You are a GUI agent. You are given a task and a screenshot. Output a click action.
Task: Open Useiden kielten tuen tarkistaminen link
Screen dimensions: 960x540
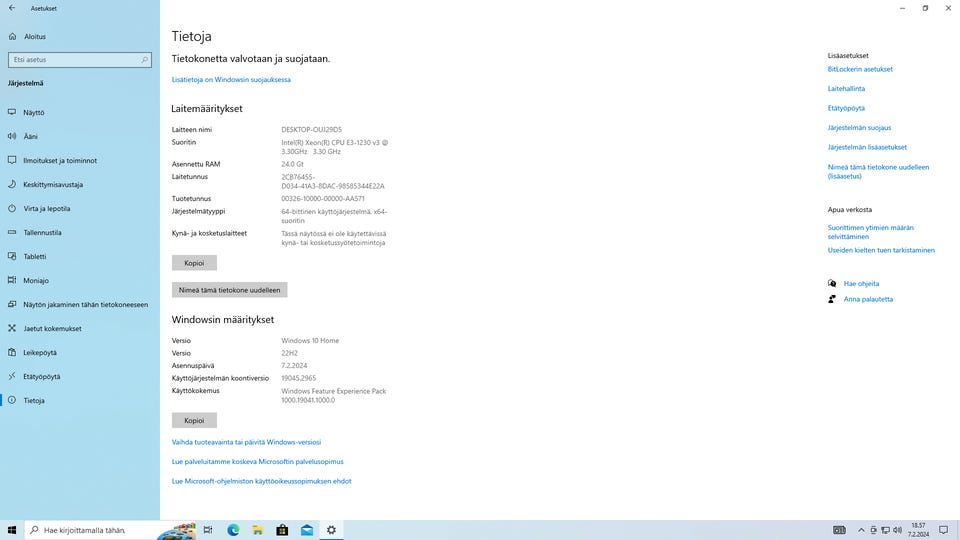click(x=881, y=250)
